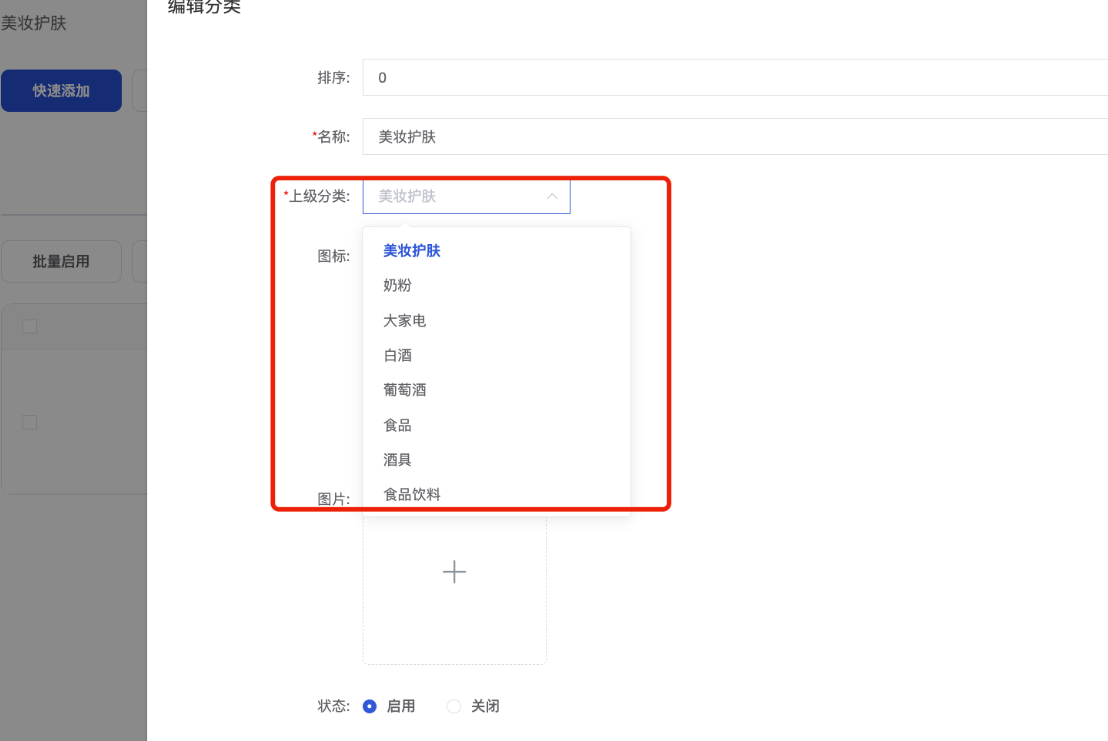Tick the table header select-all checkbox

click(29, 326)
